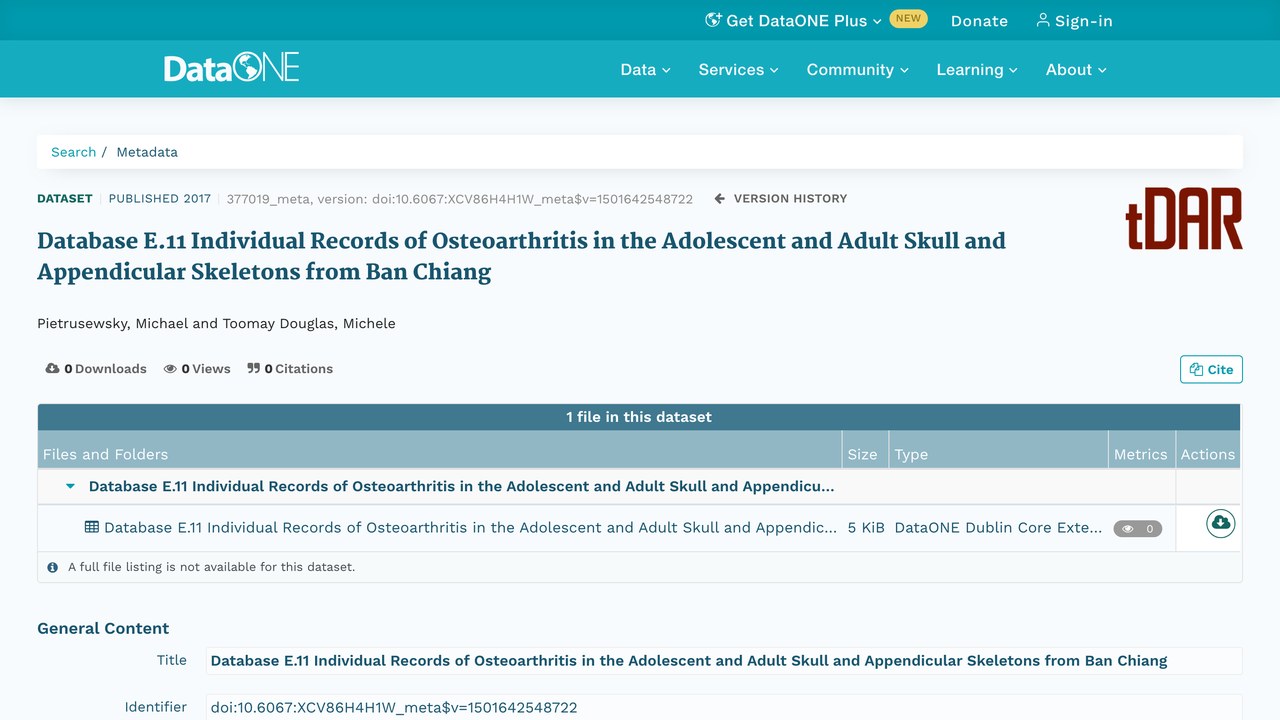
Task: Open the Services dropdown menu
Action: [x=738, y=69]
